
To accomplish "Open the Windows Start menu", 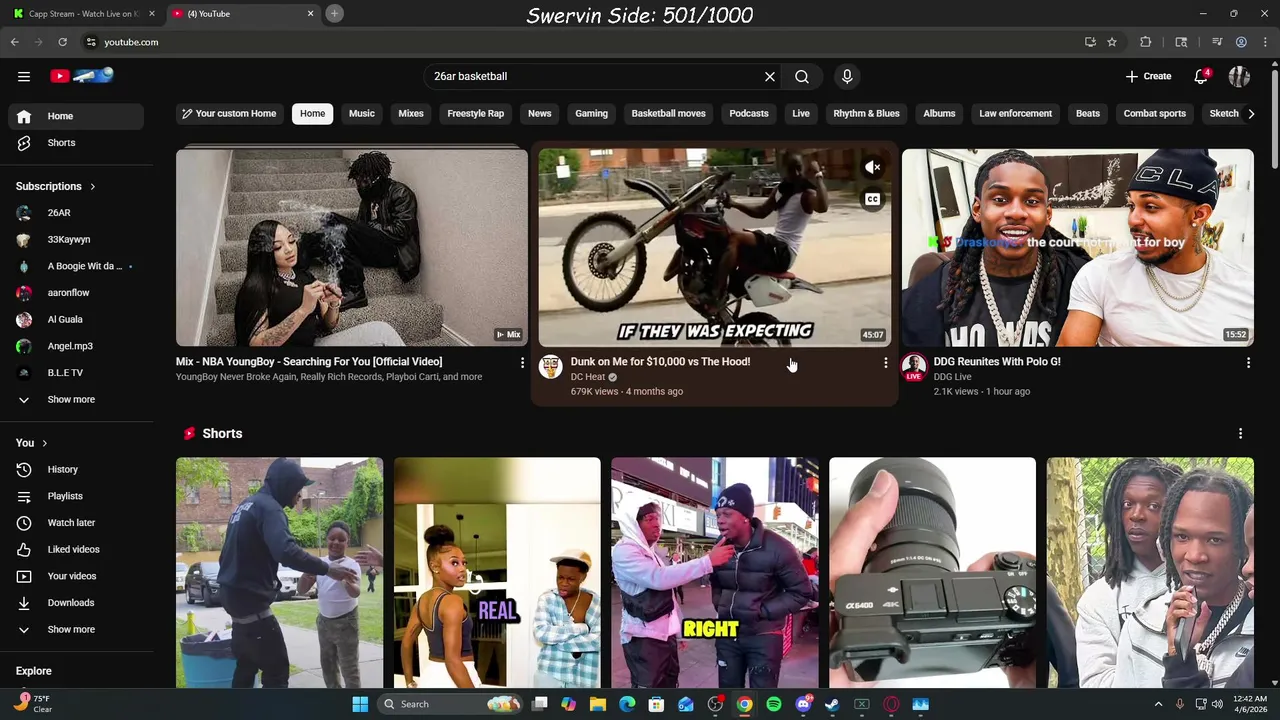I will (x=360, y=704).
